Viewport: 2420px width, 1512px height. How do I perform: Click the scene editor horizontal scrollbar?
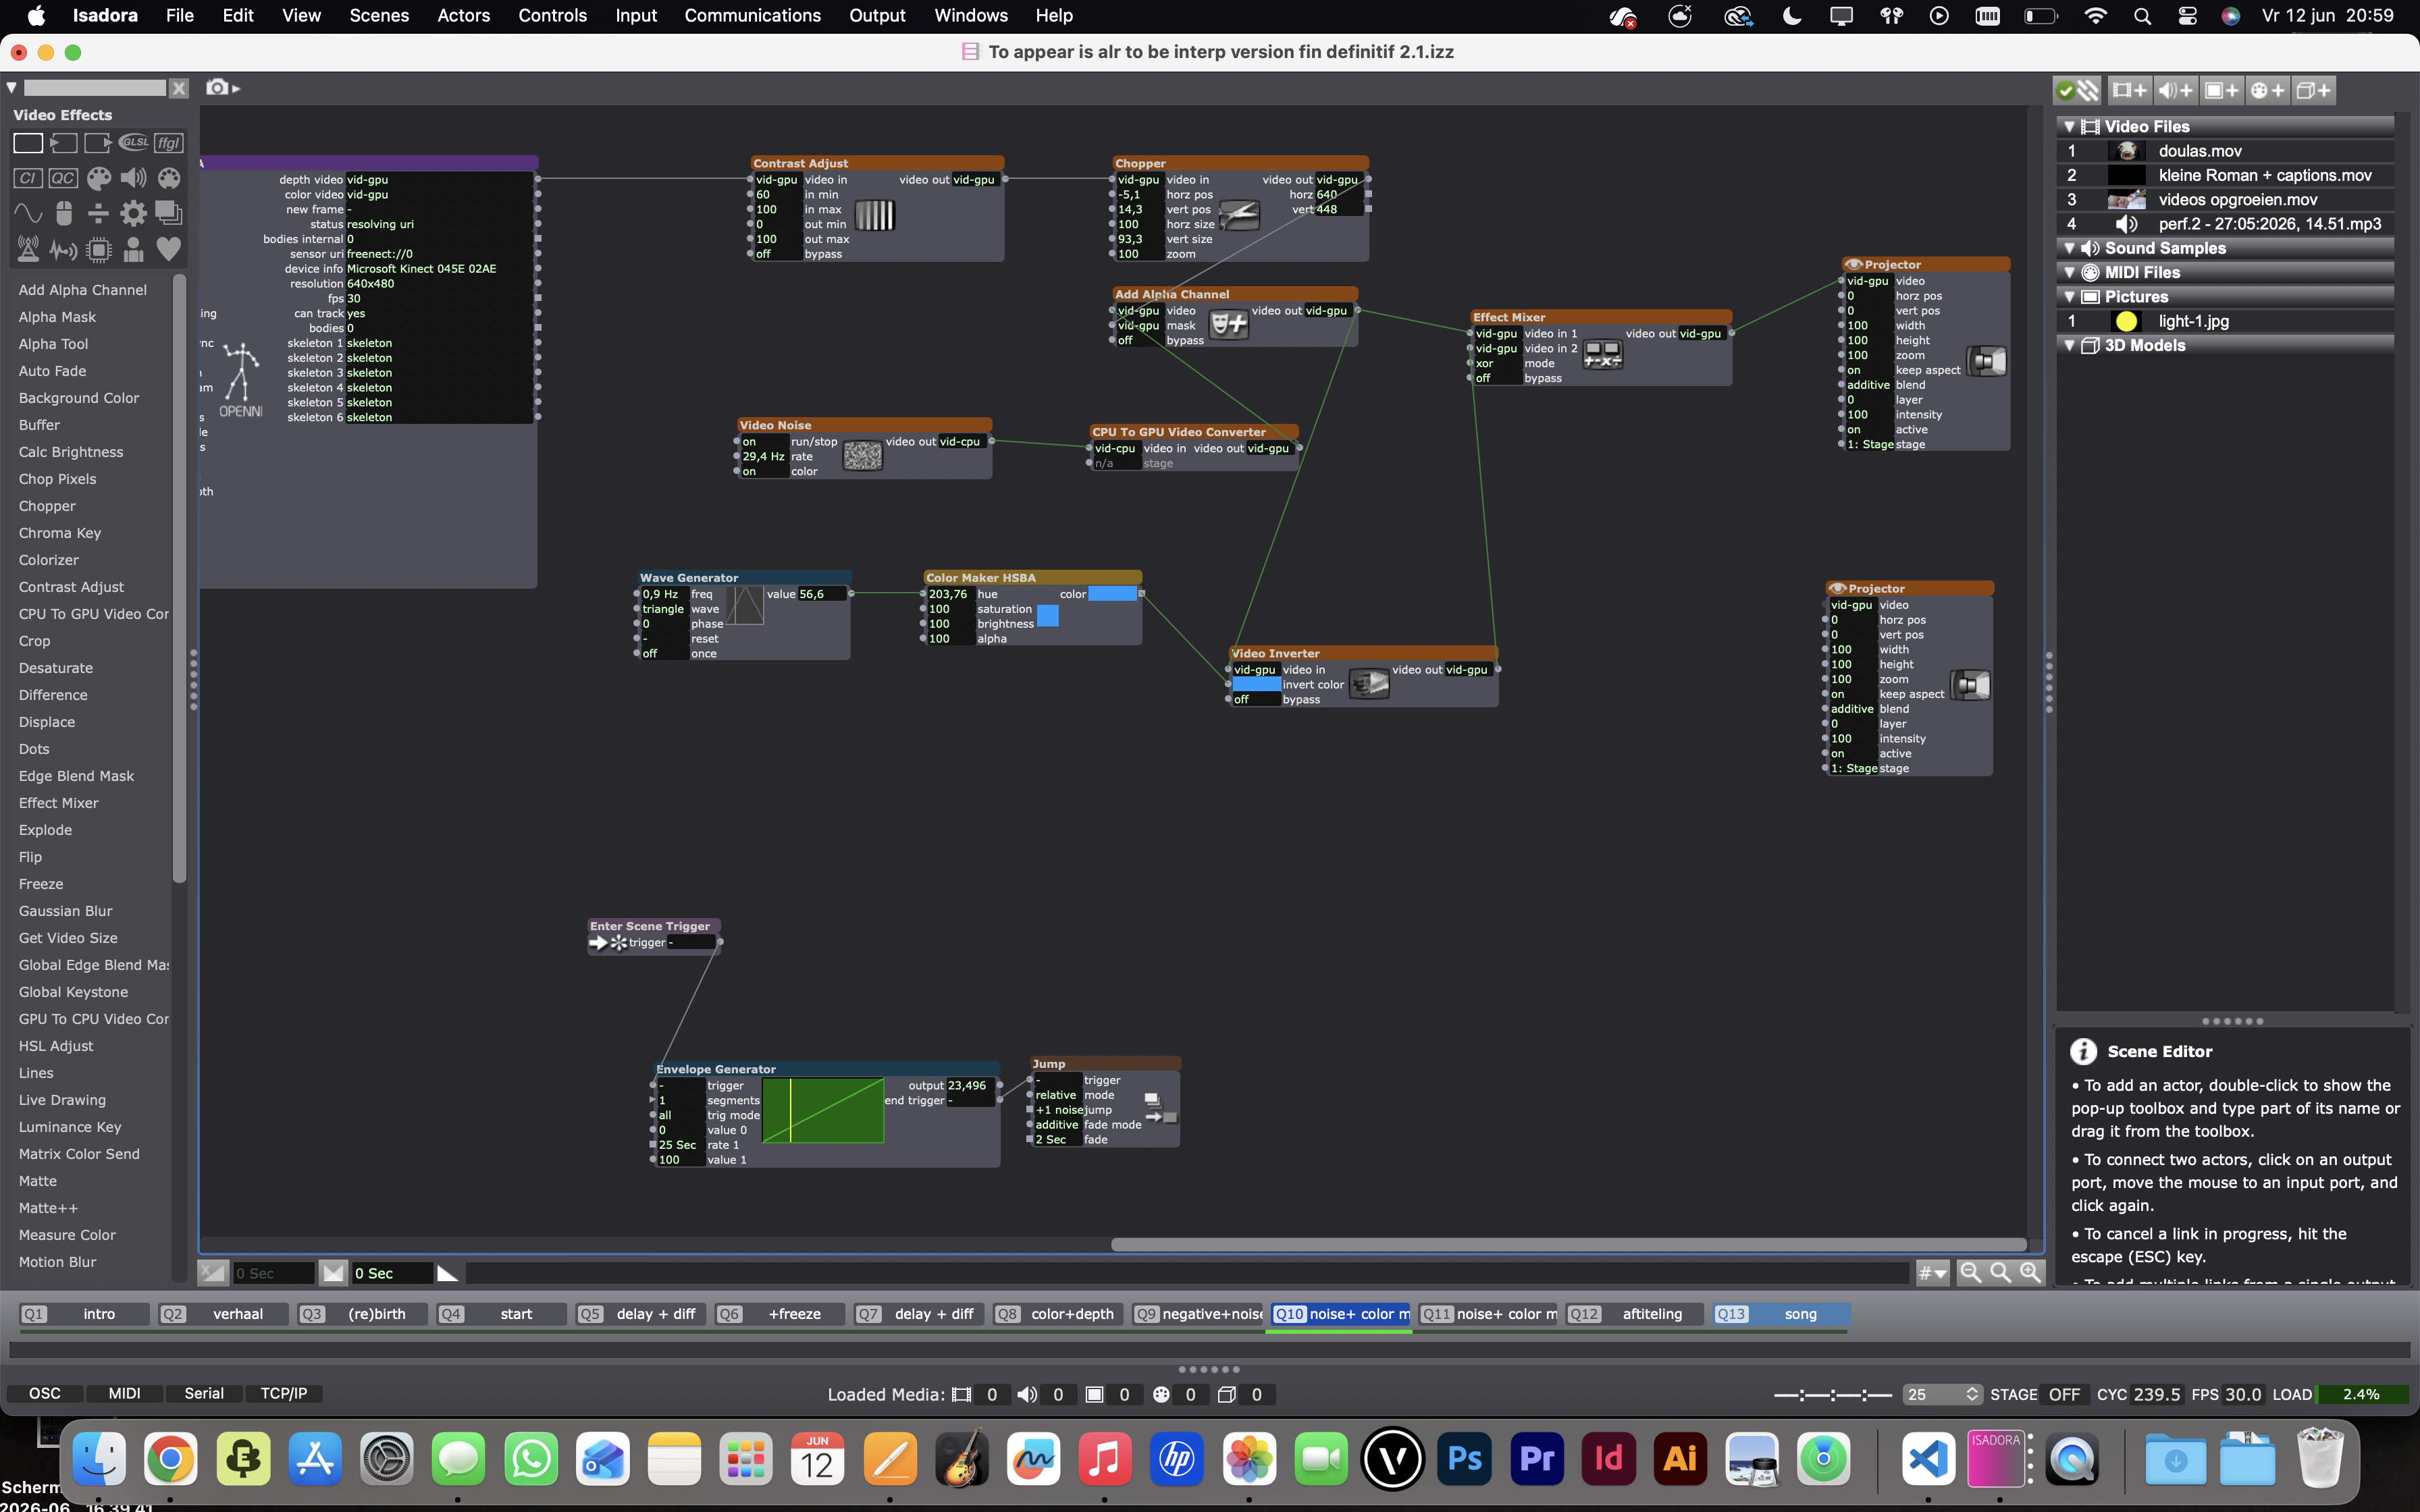[x=1568, y=1245]
